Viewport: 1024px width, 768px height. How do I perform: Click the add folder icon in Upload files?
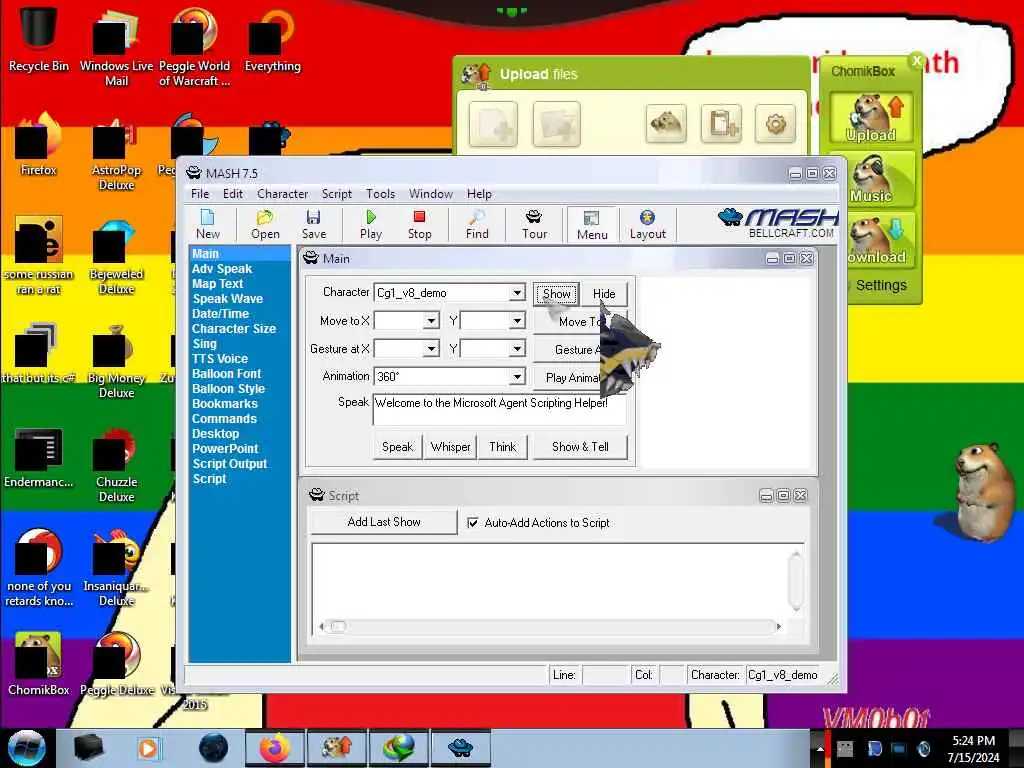coord(556,123)
